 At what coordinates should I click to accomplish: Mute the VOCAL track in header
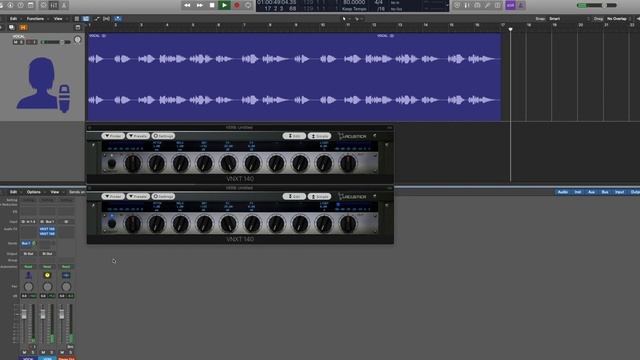16,42
